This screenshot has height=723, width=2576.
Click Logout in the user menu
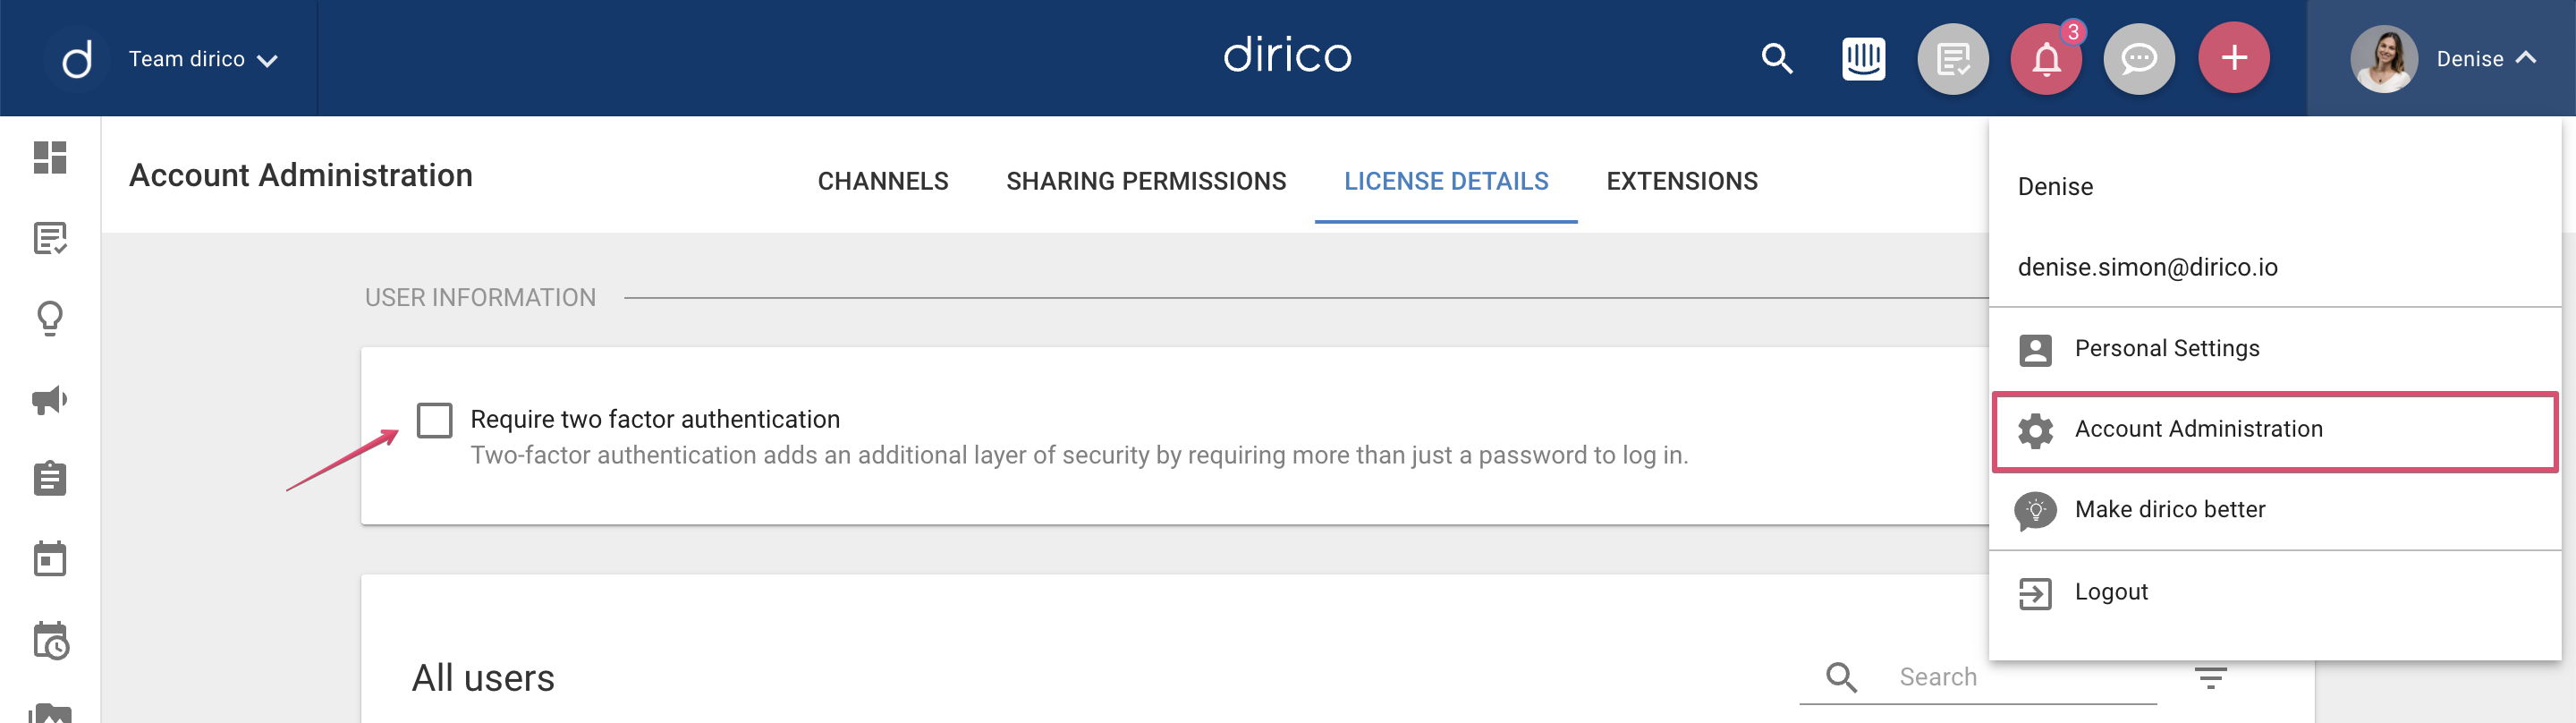tap(2110, 592)
